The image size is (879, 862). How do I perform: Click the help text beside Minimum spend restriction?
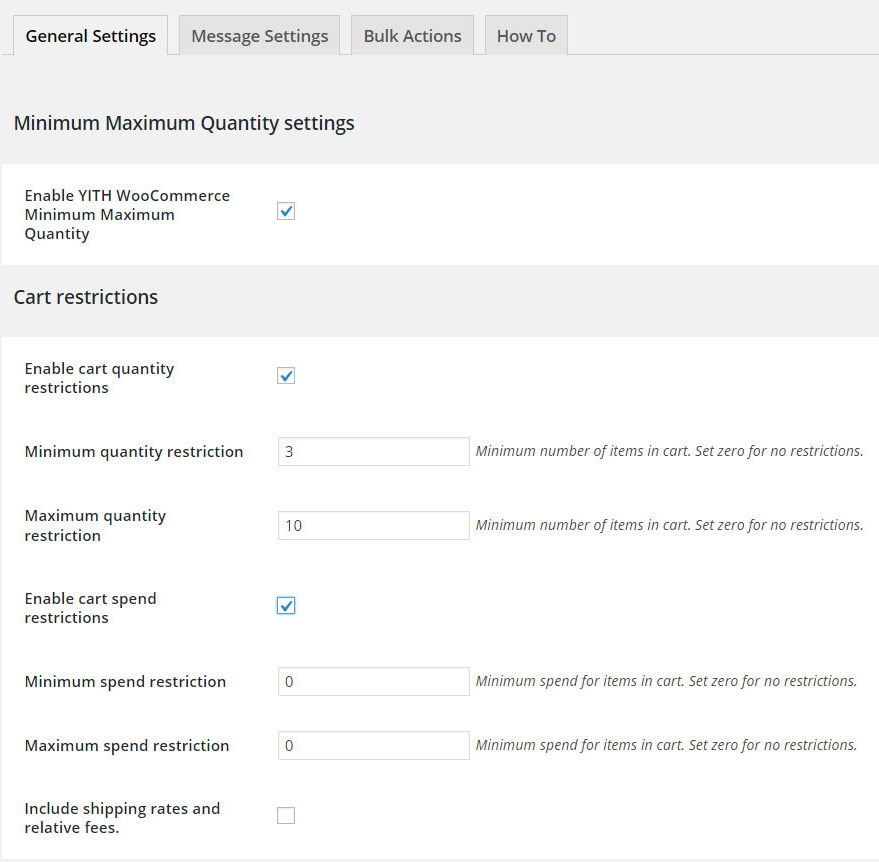tap(666, 682)
